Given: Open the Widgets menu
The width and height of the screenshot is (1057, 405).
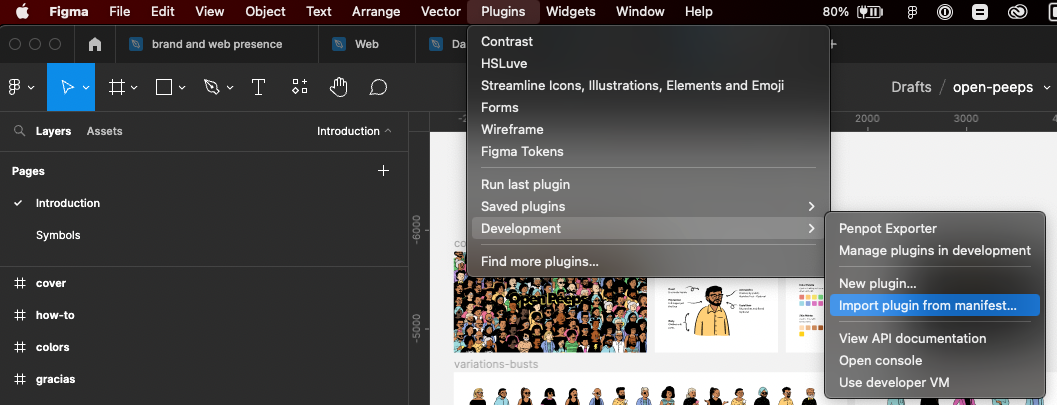Looking at the screenshot, I should tap(570, 11).
